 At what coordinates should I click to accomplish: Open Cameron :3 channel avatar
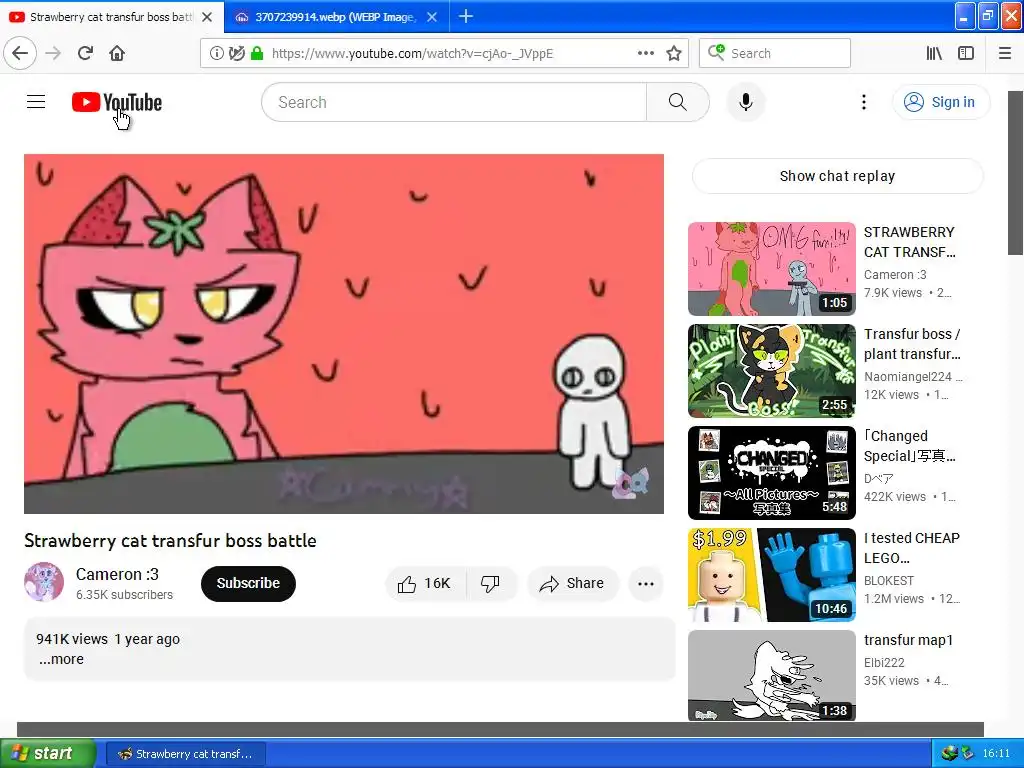[44, 582]
